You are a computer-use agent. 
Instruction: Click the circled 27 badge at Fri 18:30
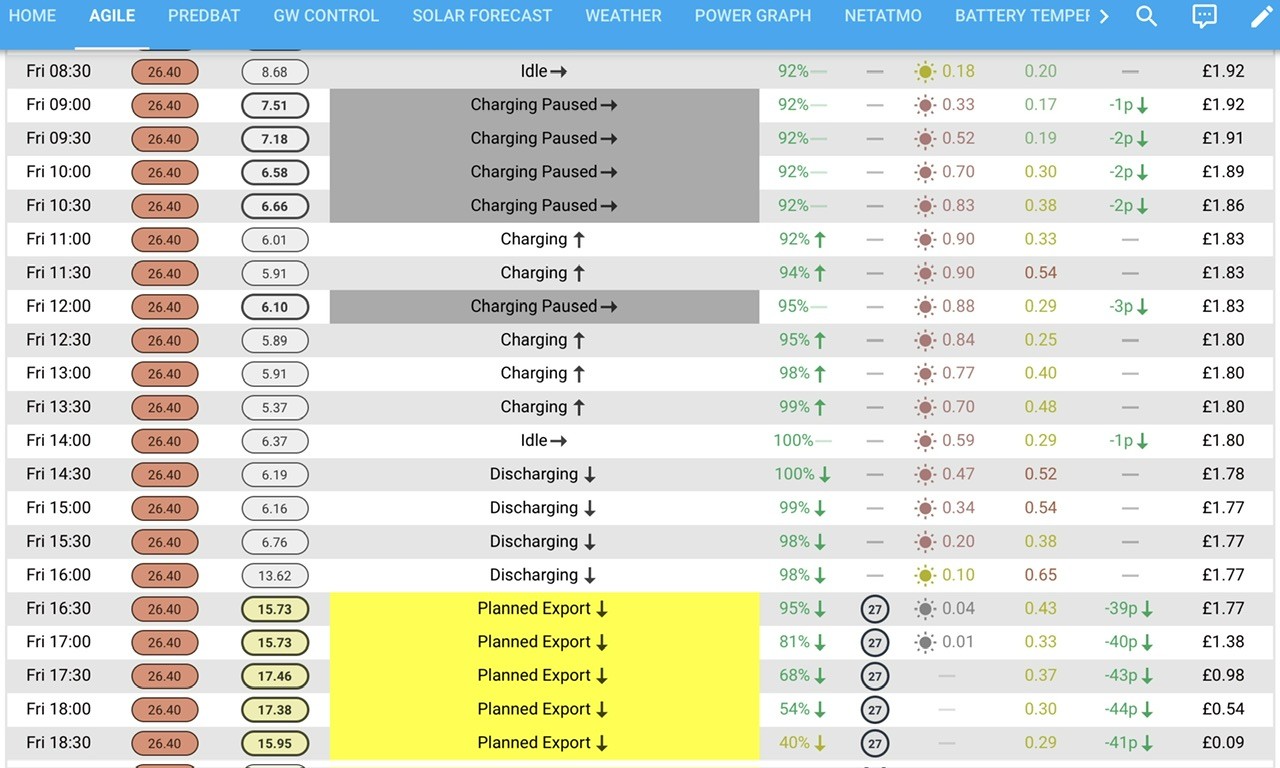(x=875, y=743)
